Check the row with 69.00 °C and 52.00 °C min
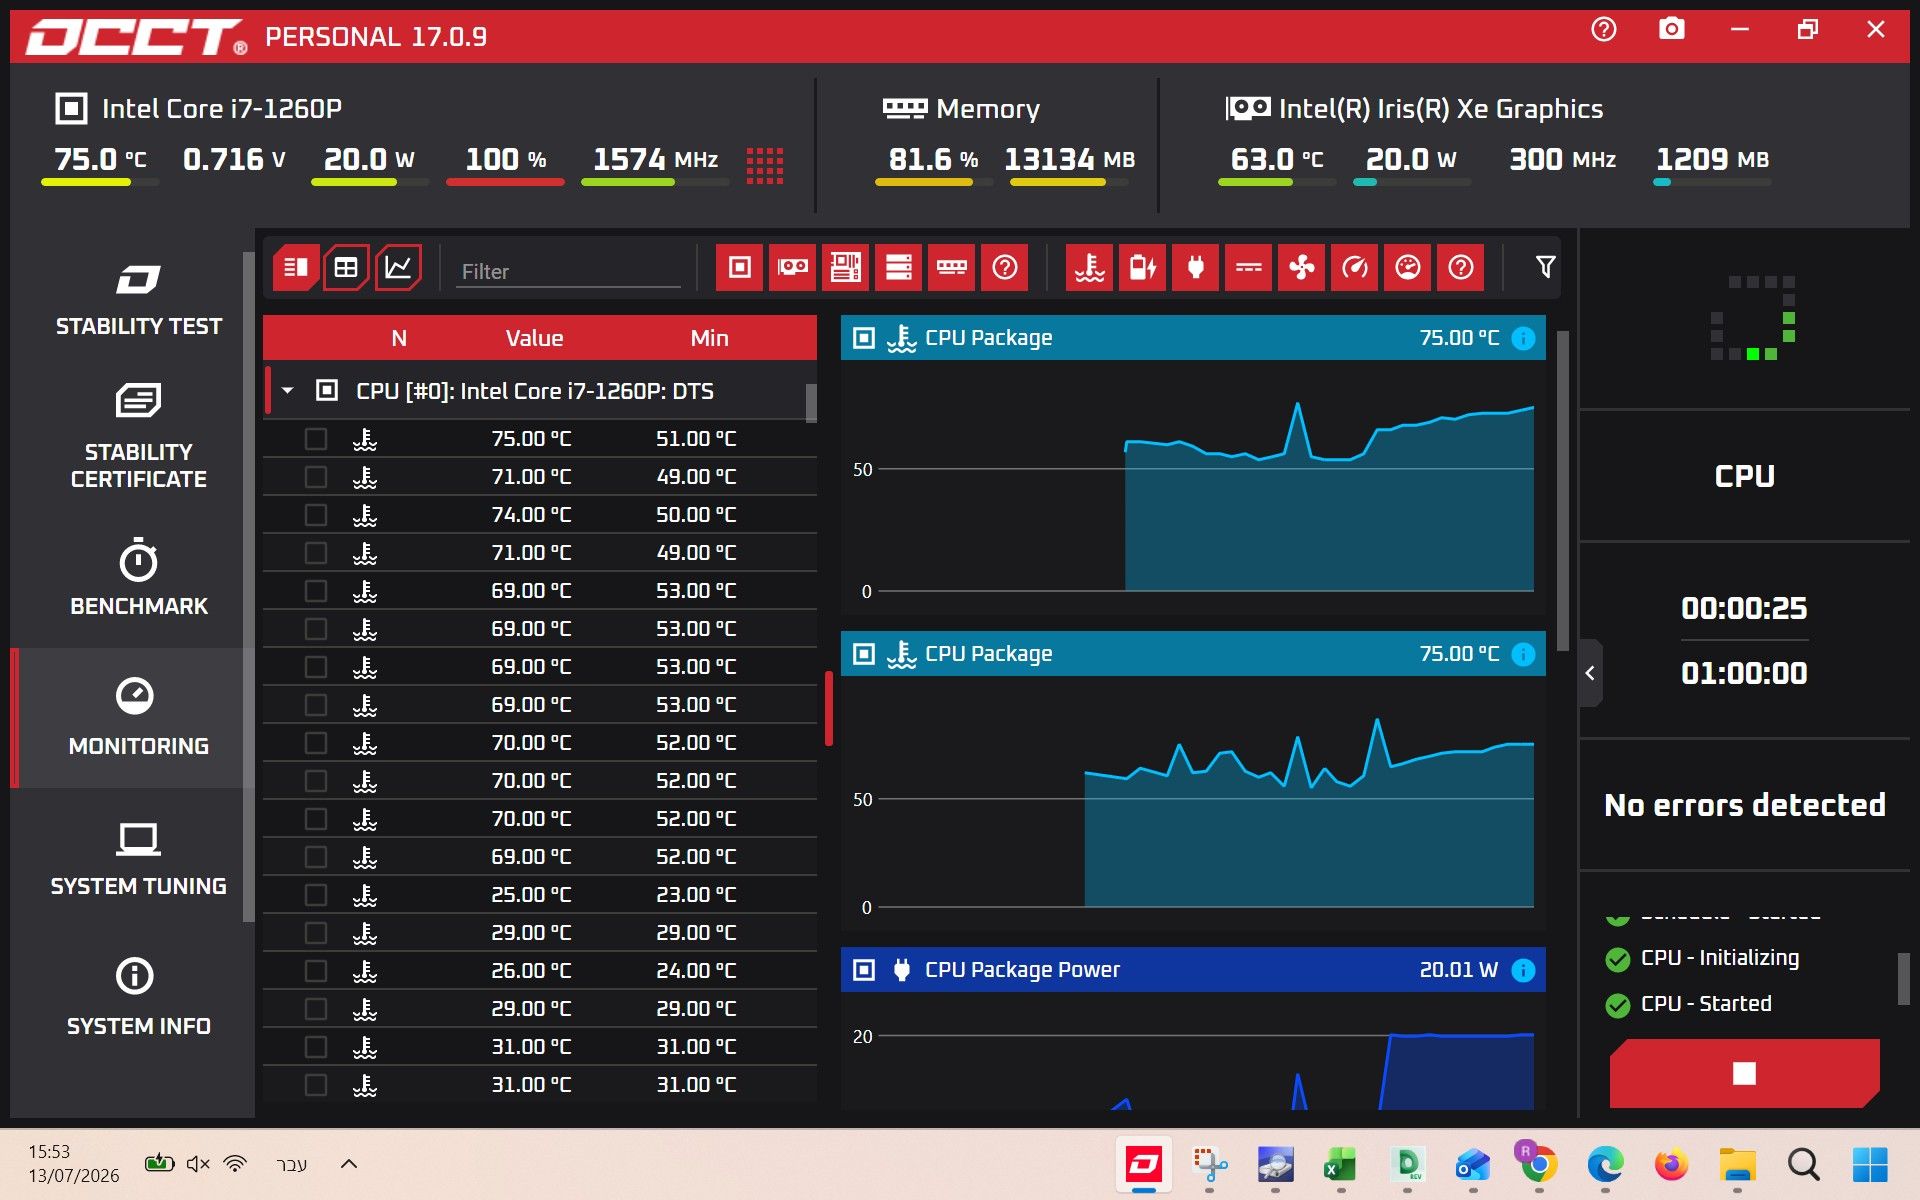 316,857
